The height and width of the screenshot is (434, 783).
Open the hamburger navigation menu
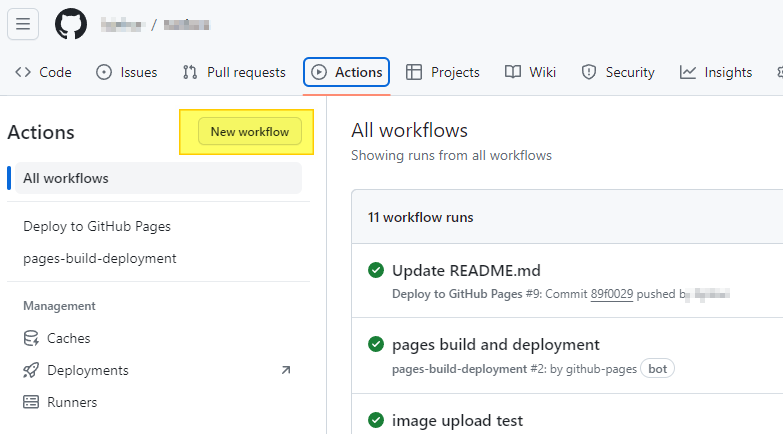23,23
